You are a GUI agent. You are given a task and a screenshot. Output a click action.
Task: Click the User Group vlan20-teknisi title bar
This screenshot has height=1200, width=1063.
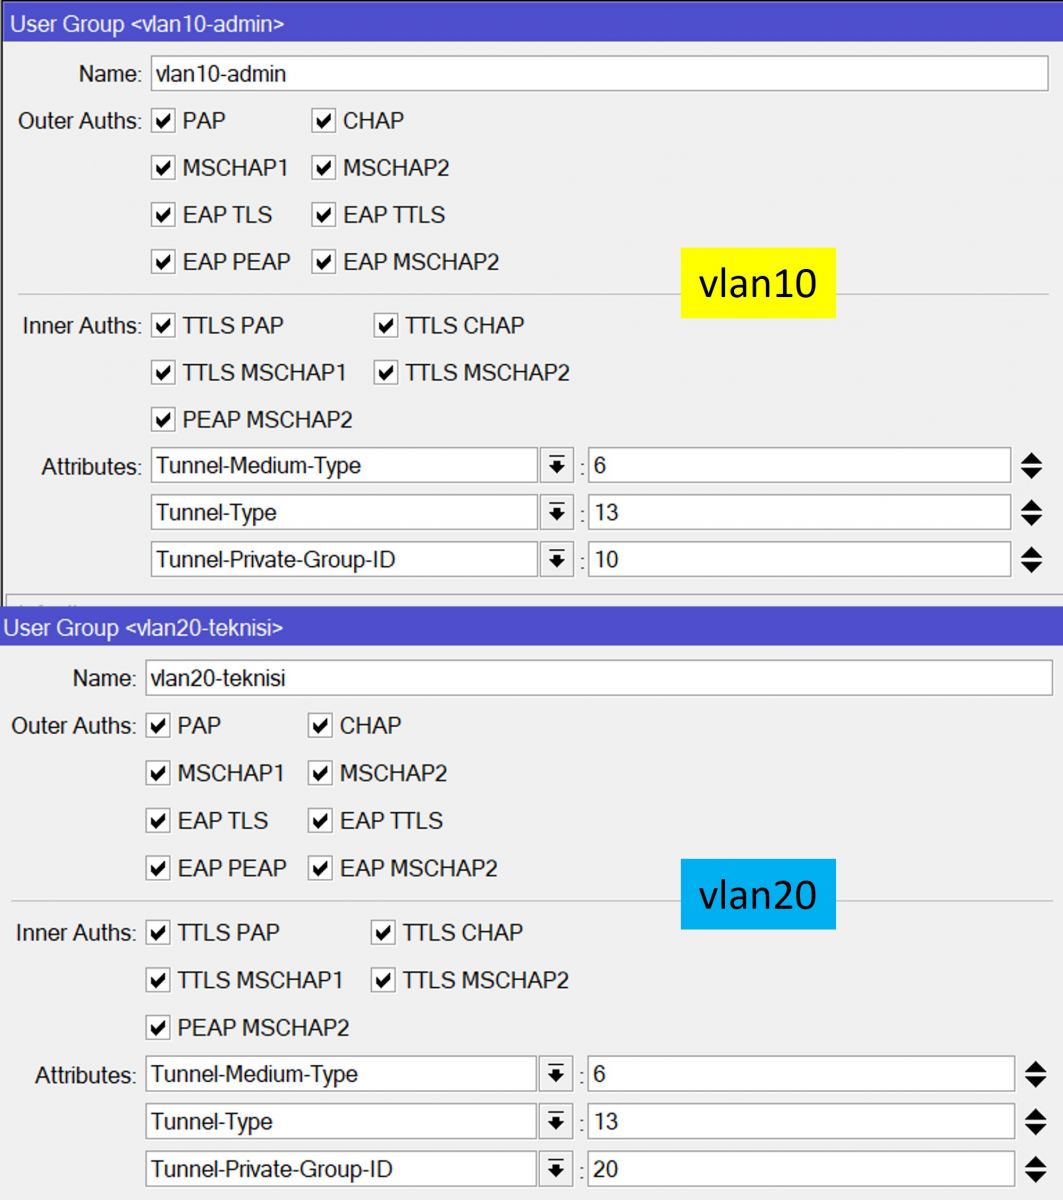(531, 628)
